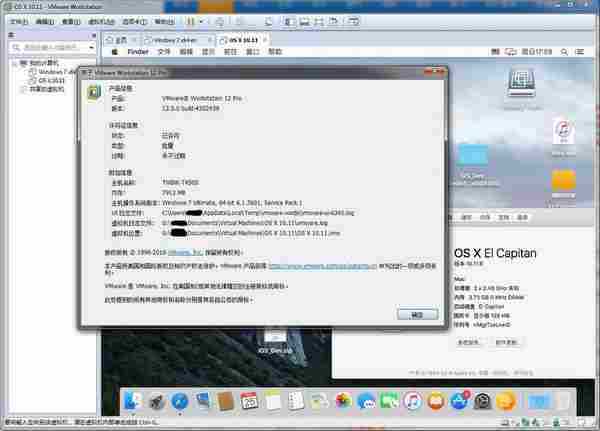
Task: Open the library search dropdown arrow
Action: [91, 49]
